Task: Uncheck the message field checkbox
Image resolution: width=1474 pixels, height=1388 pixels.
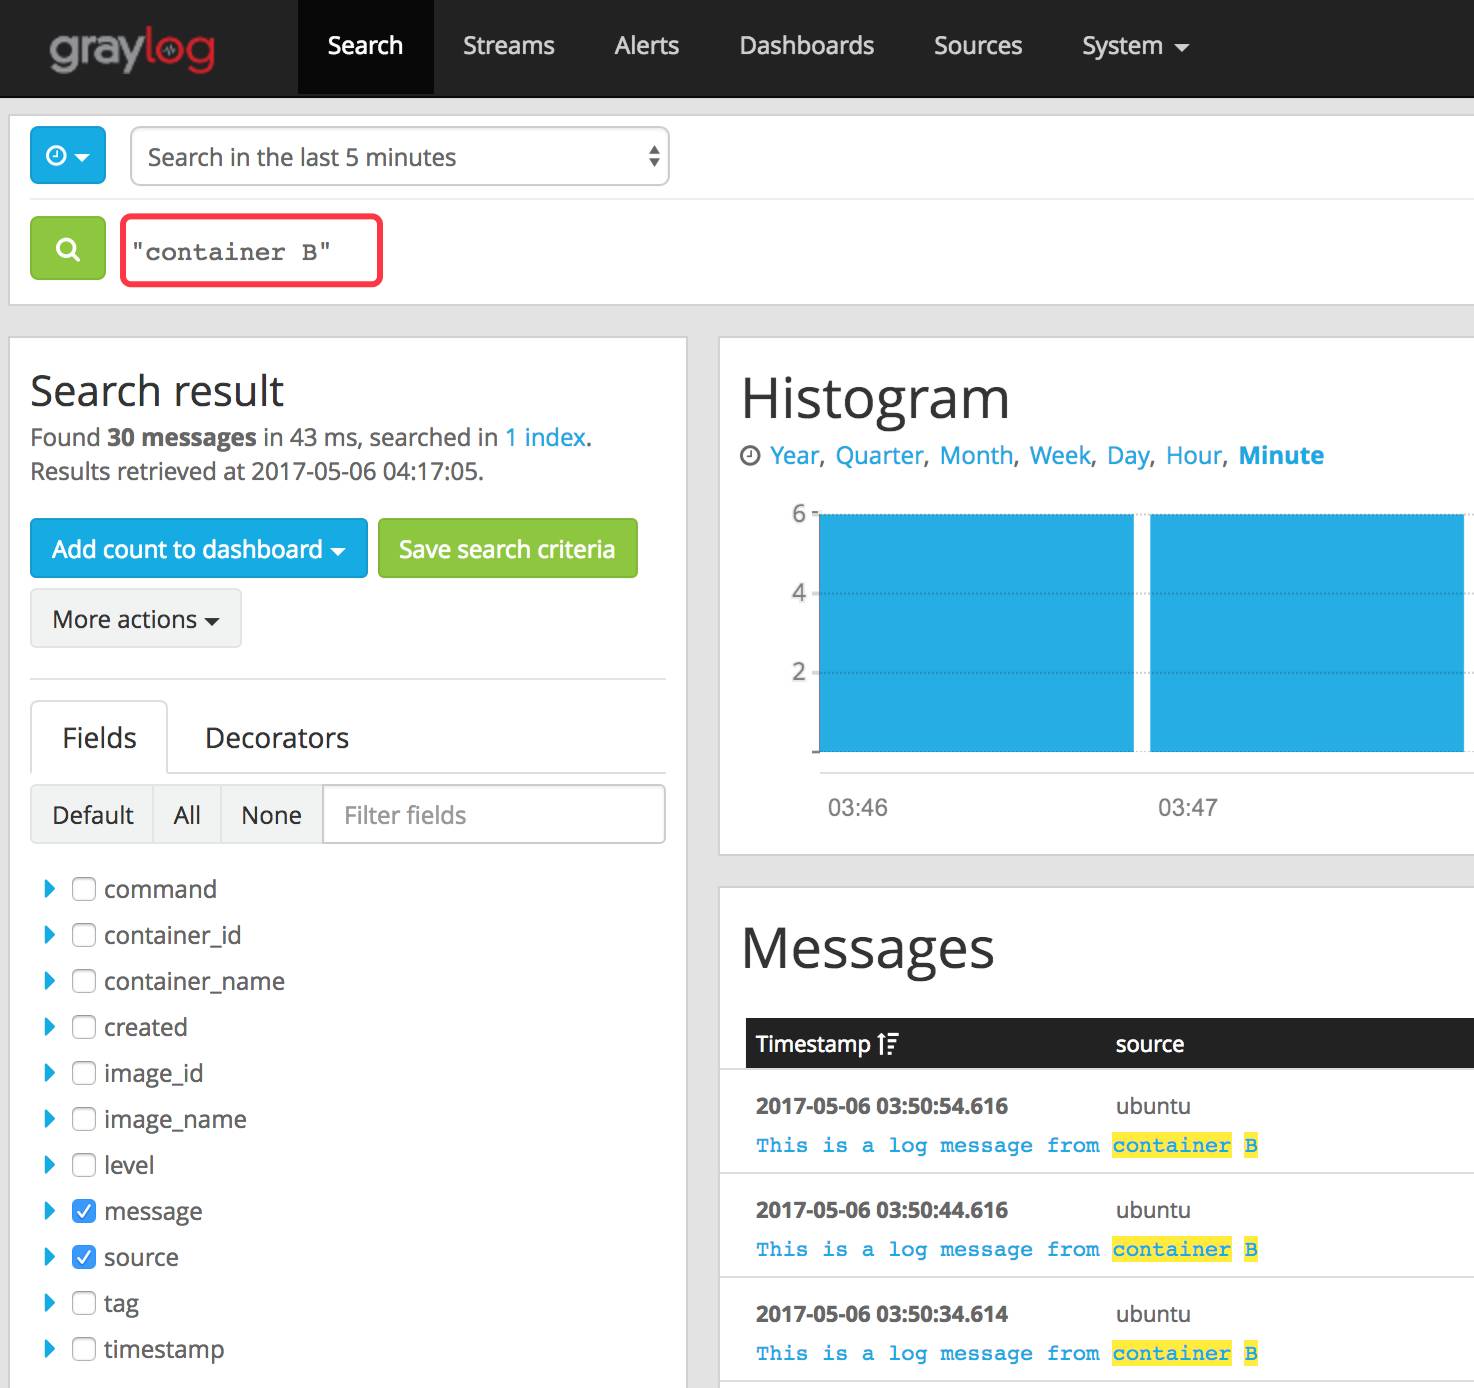Action: pyautogui.click(x=84, y=1211)
